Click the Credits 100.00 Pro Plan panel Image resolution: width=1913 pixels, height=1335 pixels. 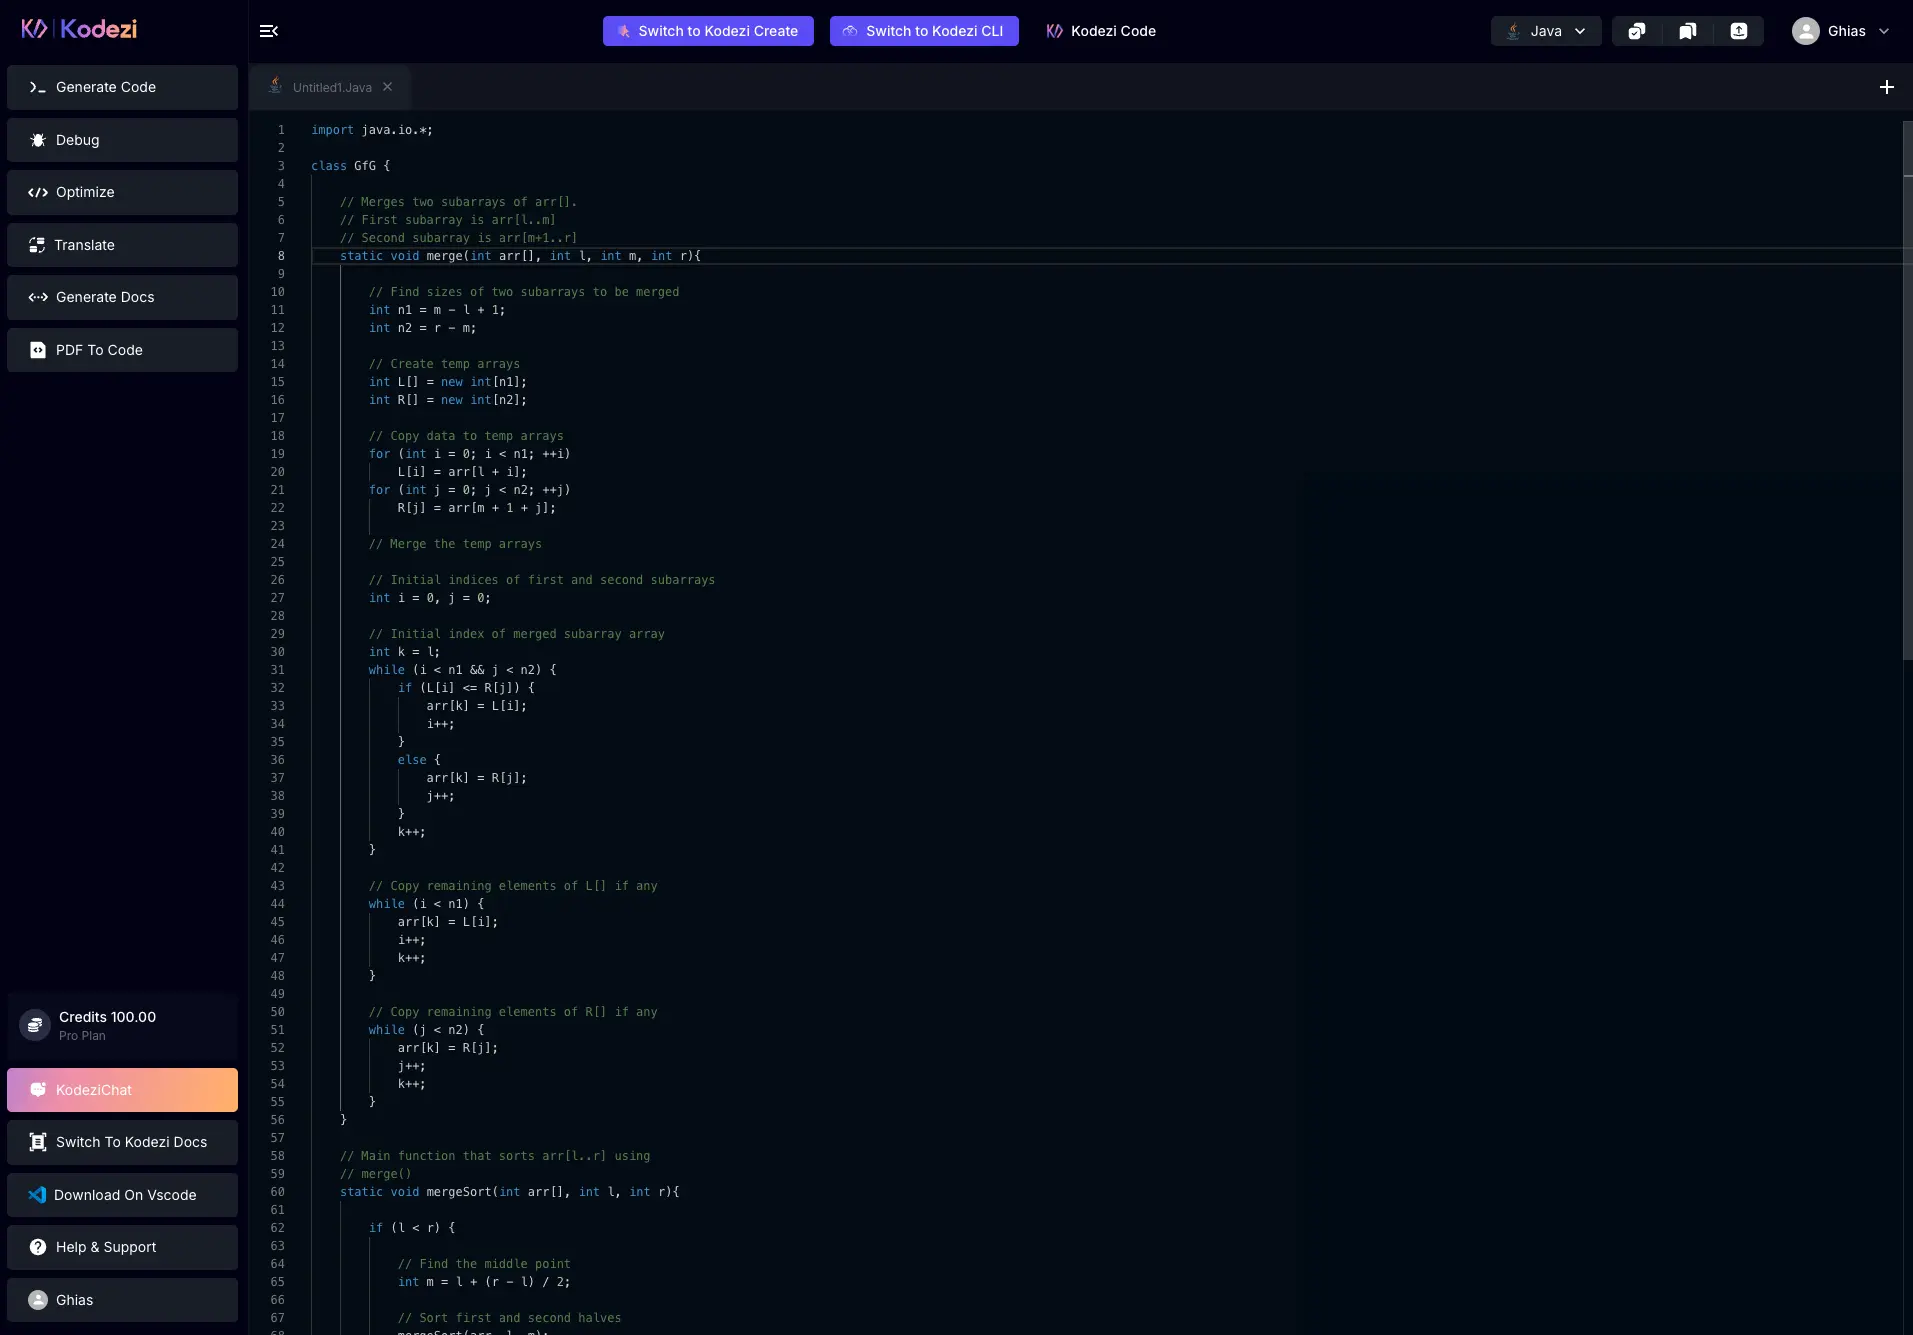pyautogui.click(x=122, y=1026)
